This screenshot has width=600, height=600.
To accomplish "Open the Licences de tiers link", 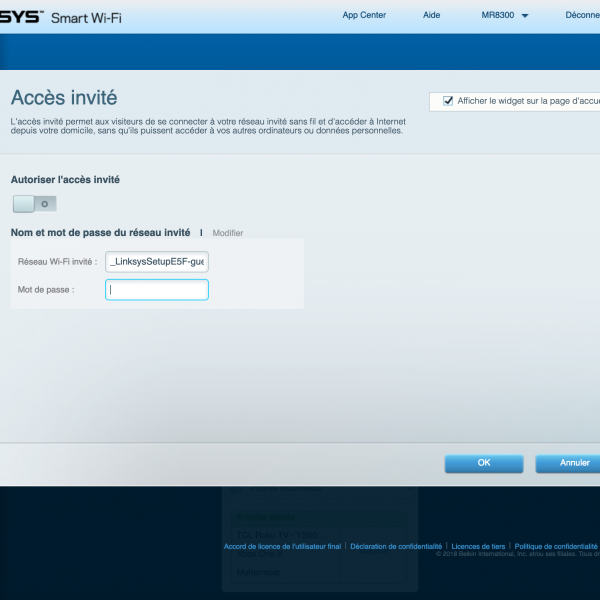I will (x=478, y=547).
